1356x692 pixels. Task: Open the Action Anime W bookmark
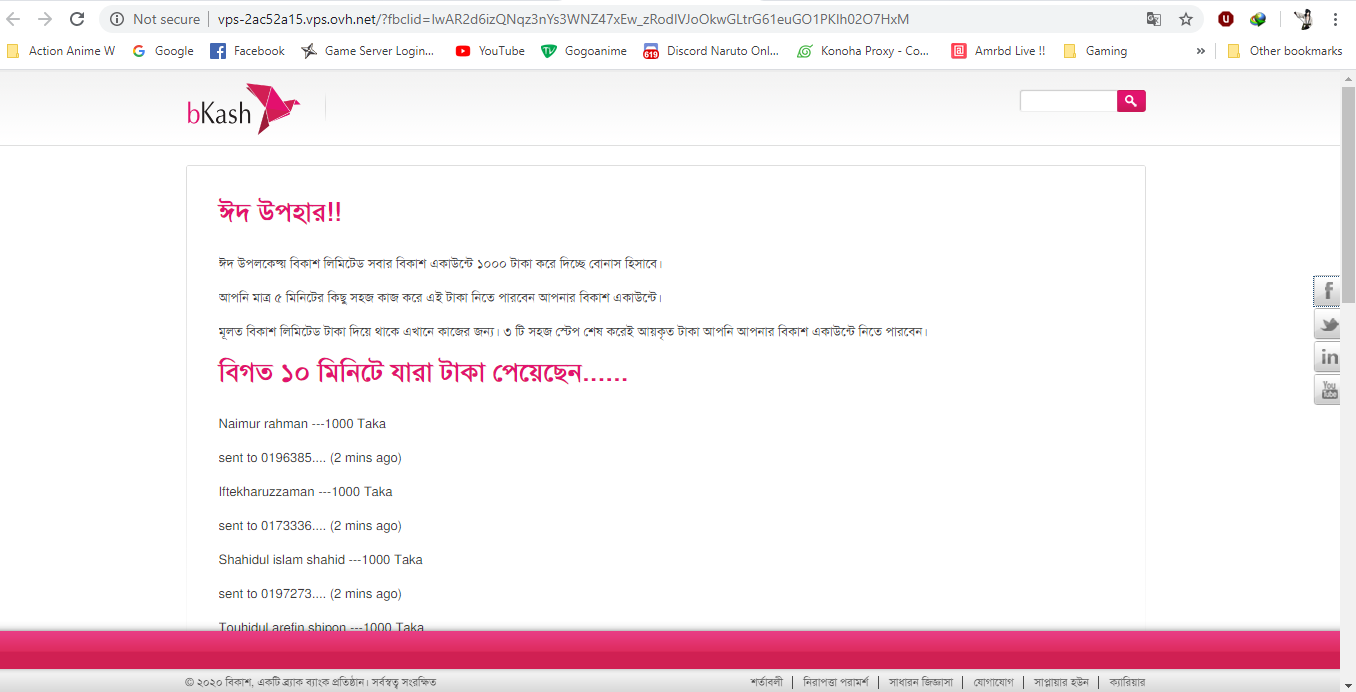coord(61,51)
